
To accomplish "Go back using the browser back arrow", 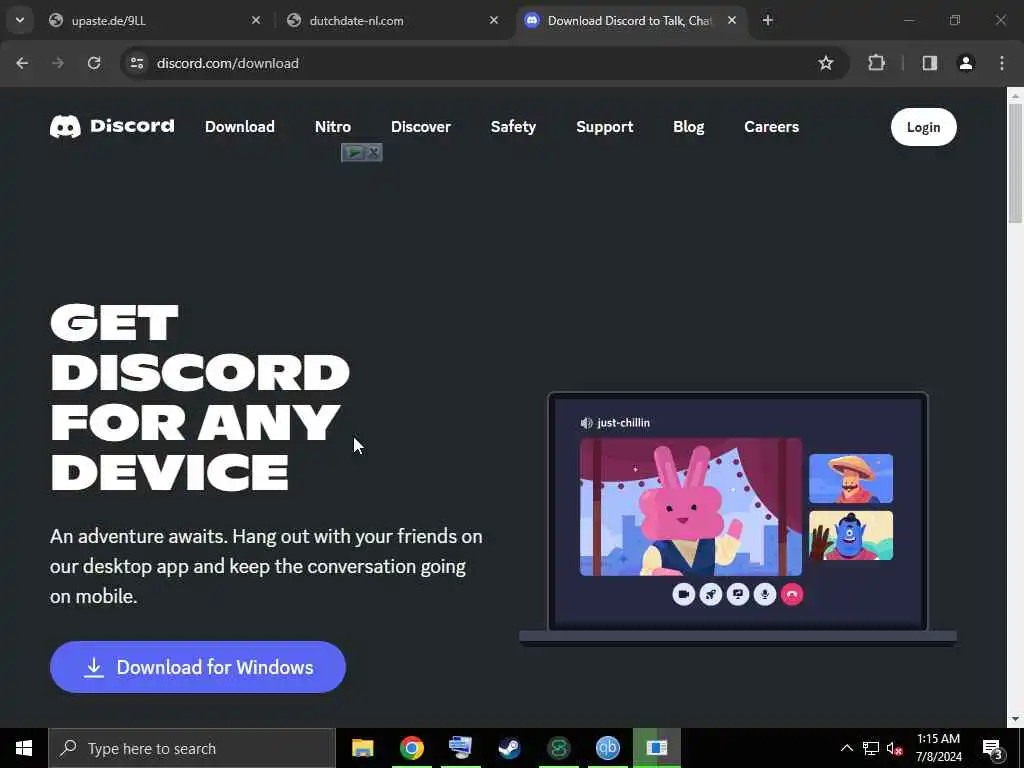I will 22,63.
